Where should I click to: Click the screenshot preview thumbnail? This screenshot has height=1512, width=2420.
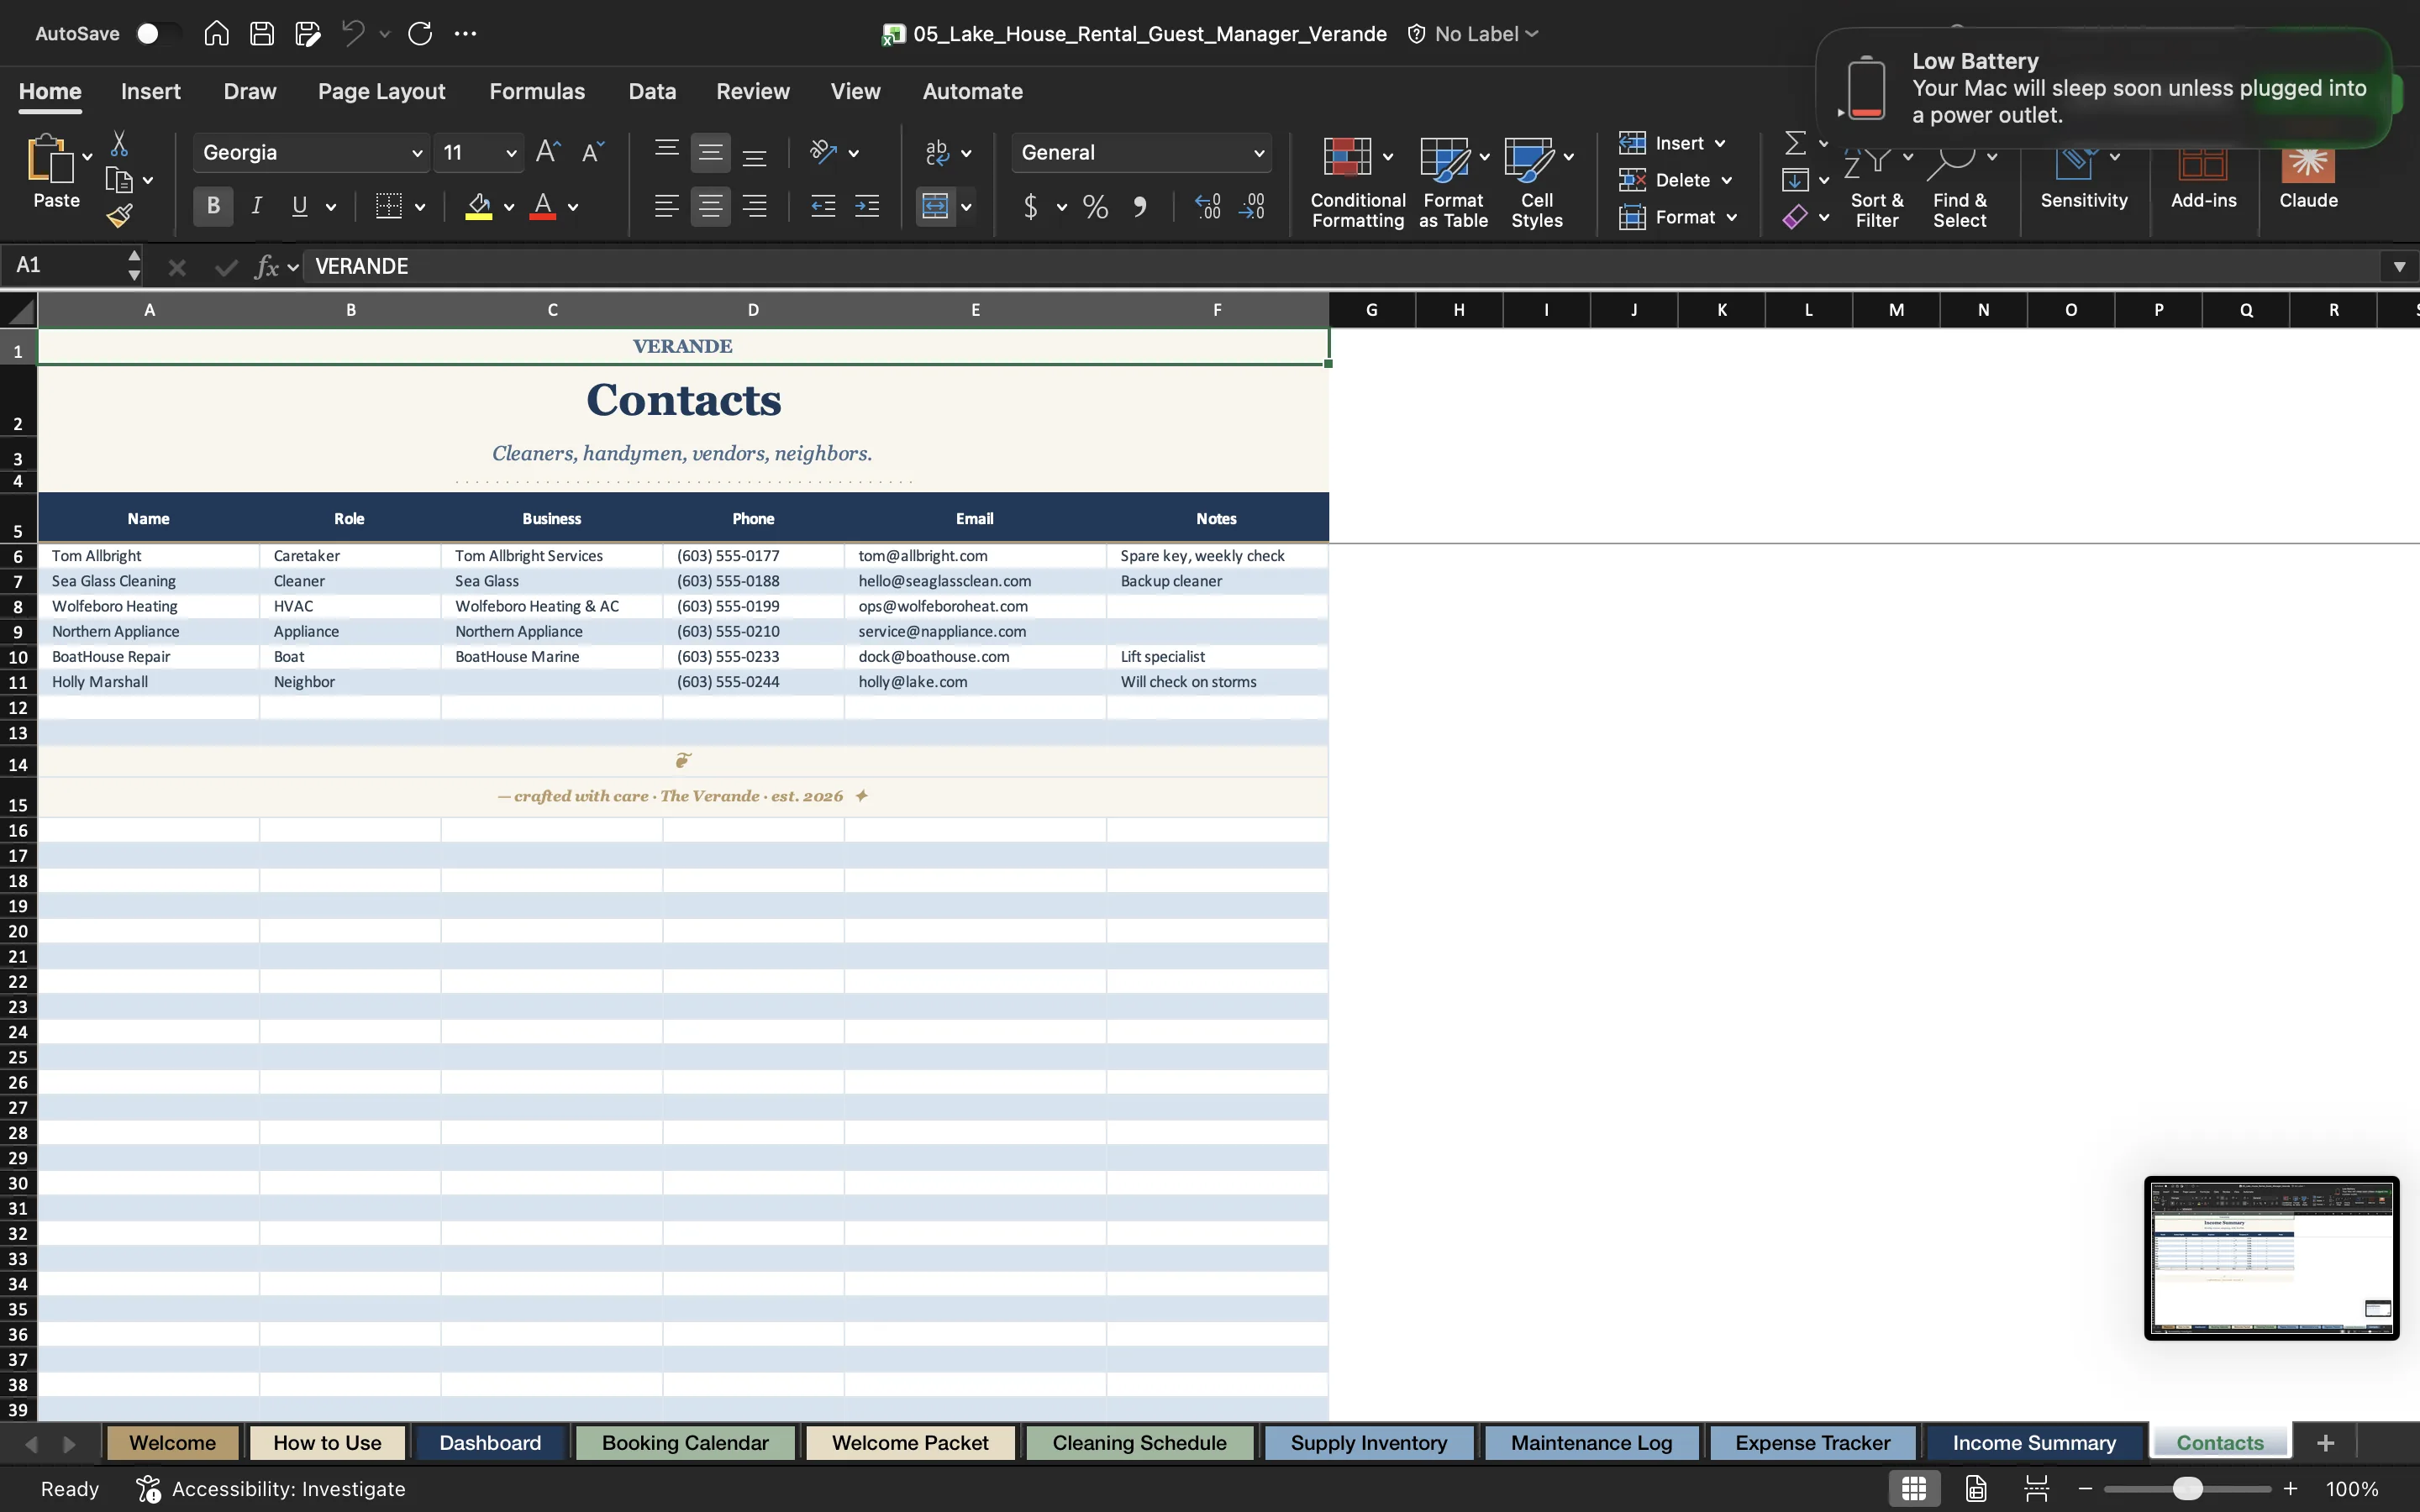[2271, 1258]
